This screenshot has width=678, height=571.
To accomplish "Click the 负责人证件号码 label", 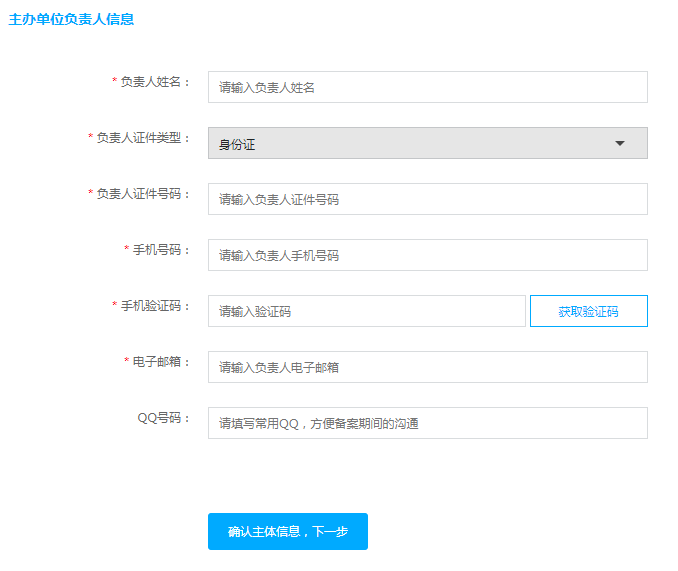I will [143, 194].
